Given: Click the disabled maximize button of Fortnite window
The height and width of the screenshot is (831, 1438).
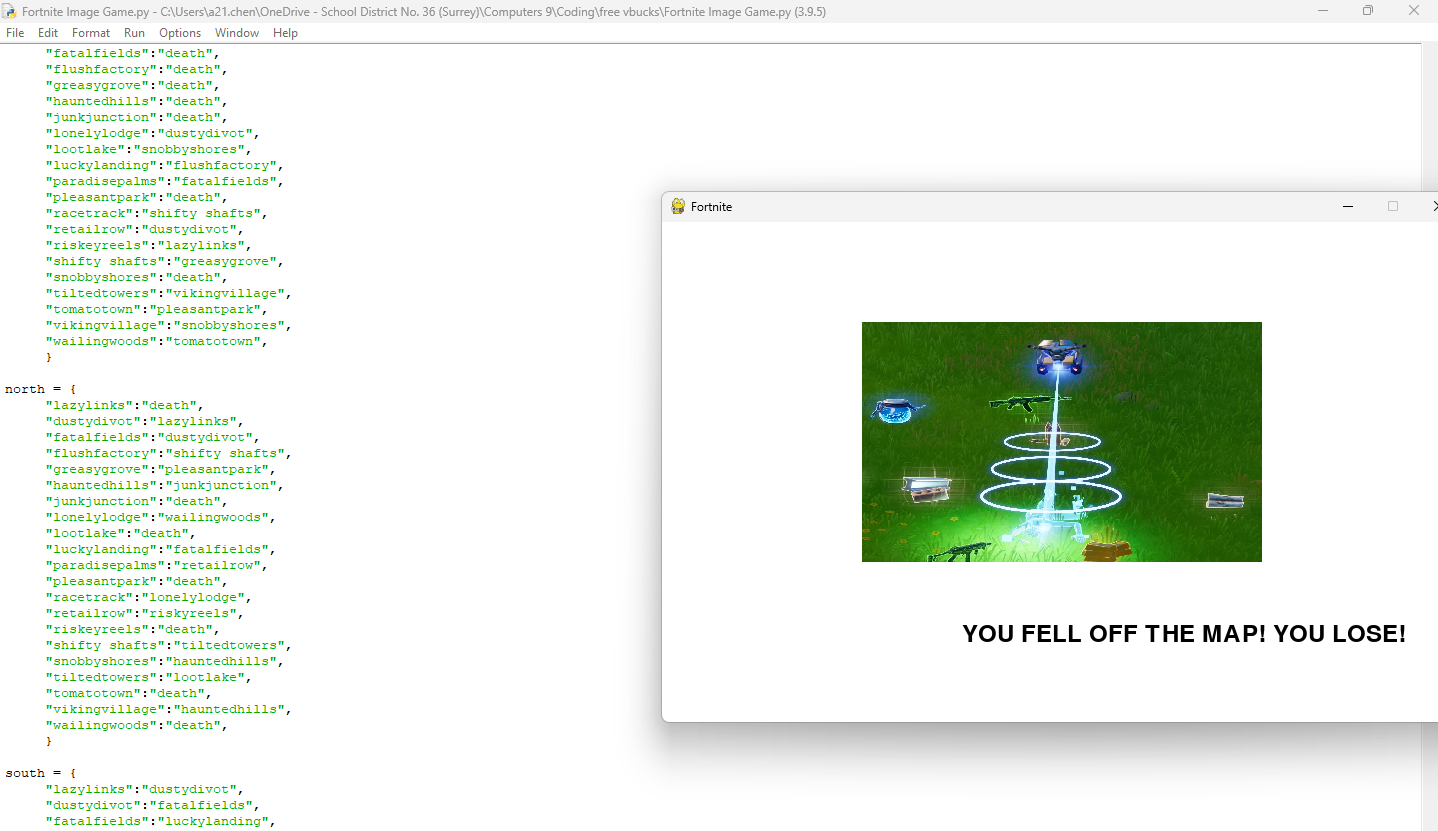Looking at the screenshot, I should coord(1392,206).
